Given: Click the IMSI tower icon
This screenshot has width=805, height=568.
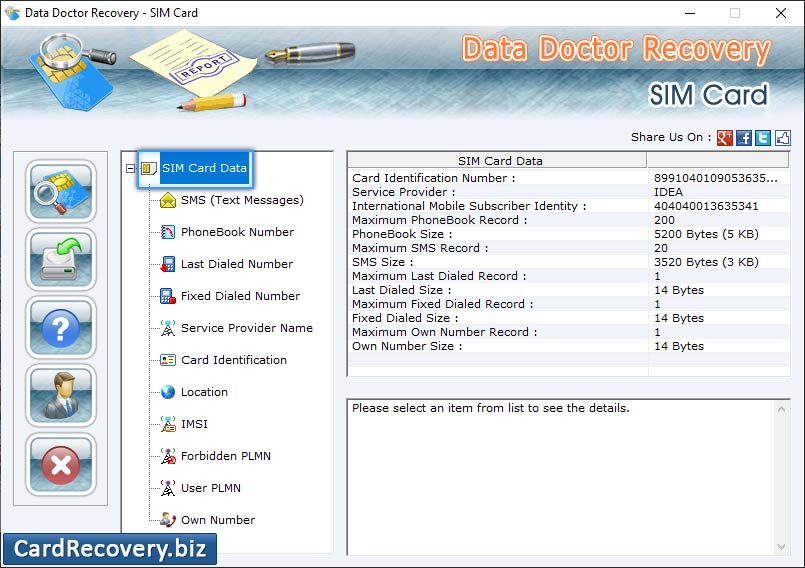Looking at the screenshot, I should [168, 424].
